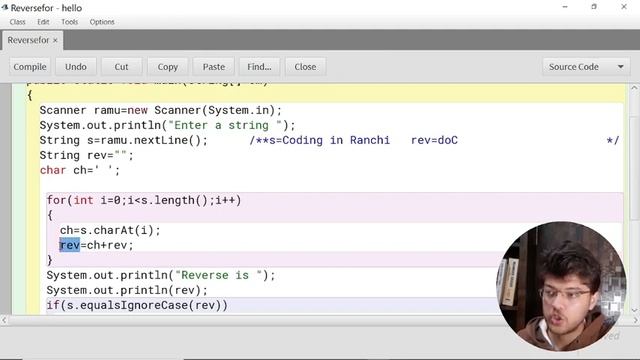Screen dimensions: 640x360
Task: Click the Paste button
Action: pos(214,67)
